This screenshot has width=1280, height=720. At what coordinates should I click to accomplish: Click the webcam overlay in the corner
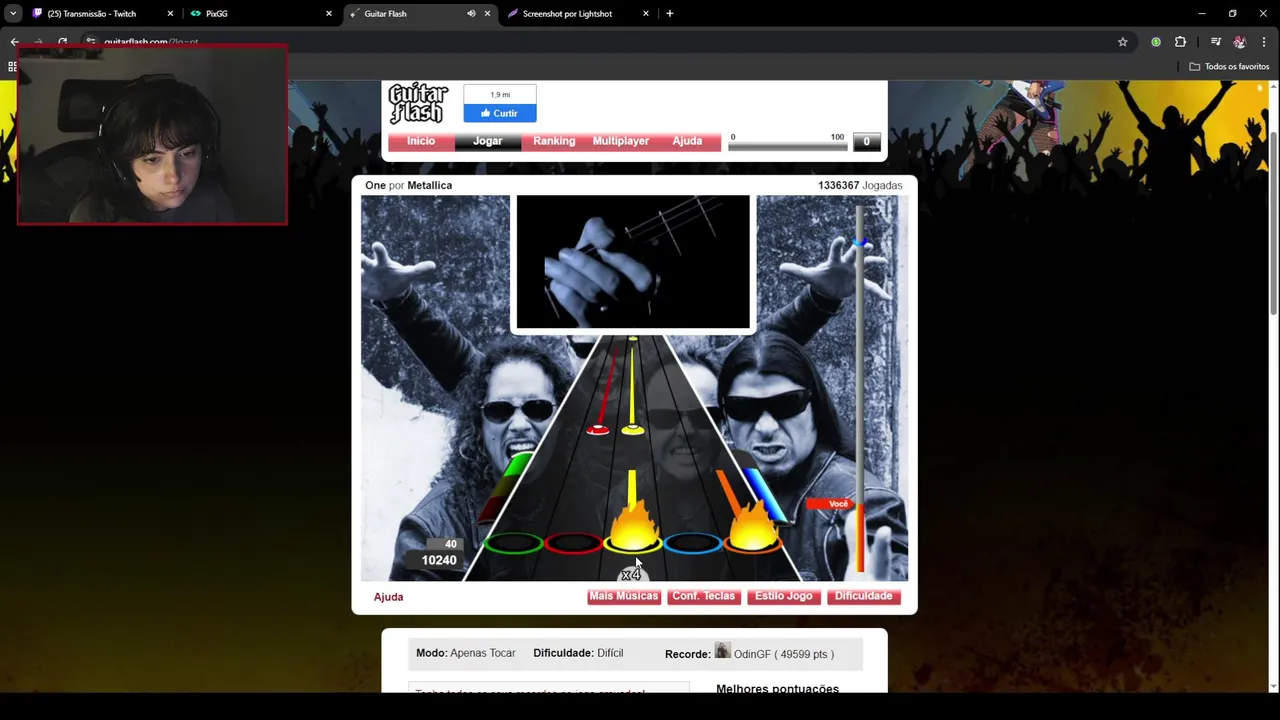tap(152, 134)
